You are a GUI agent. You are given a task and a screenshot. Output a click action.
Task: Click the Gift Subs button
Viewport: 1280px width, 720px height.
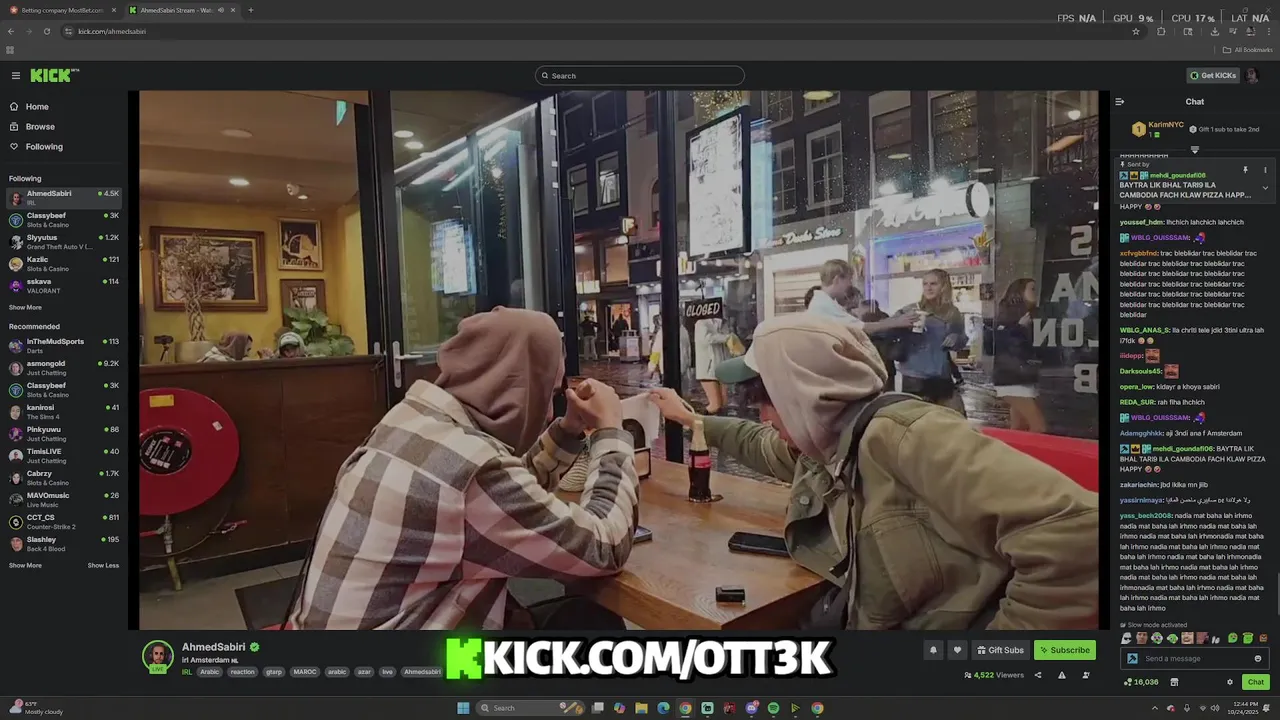[1000, 650]
